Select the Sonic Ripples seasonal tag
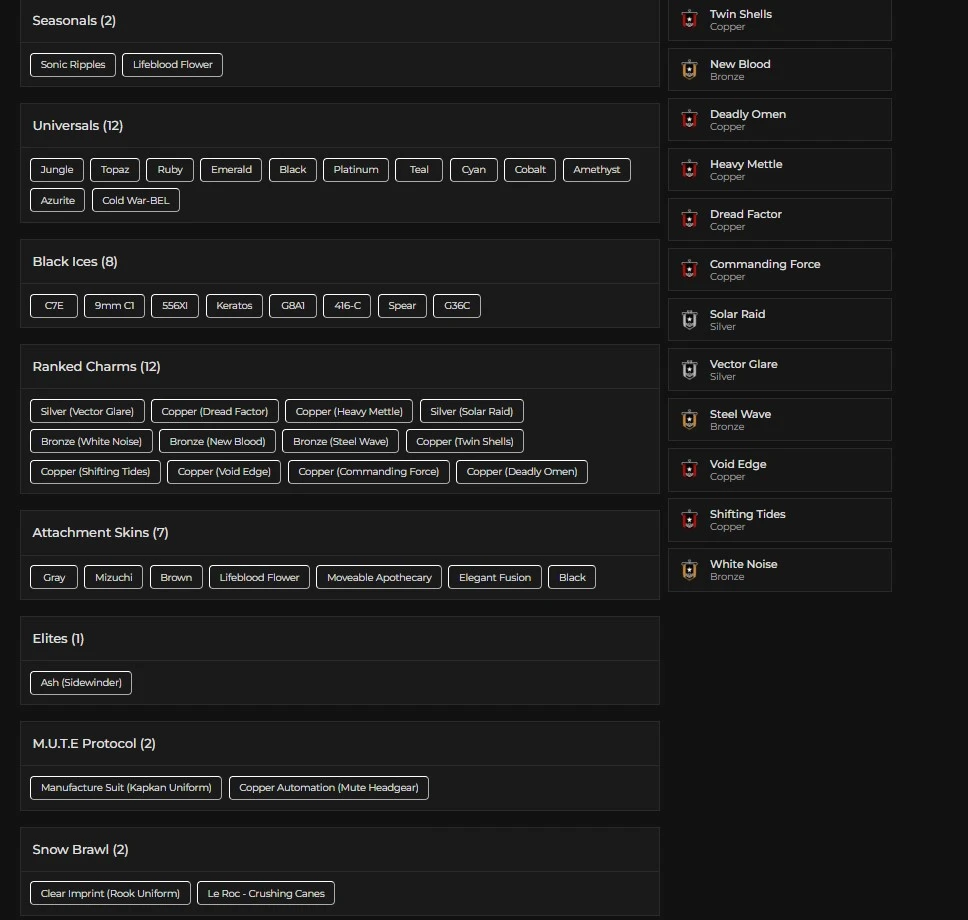The height and width of the screenshot is (920, 968). (x=73, y=65)
